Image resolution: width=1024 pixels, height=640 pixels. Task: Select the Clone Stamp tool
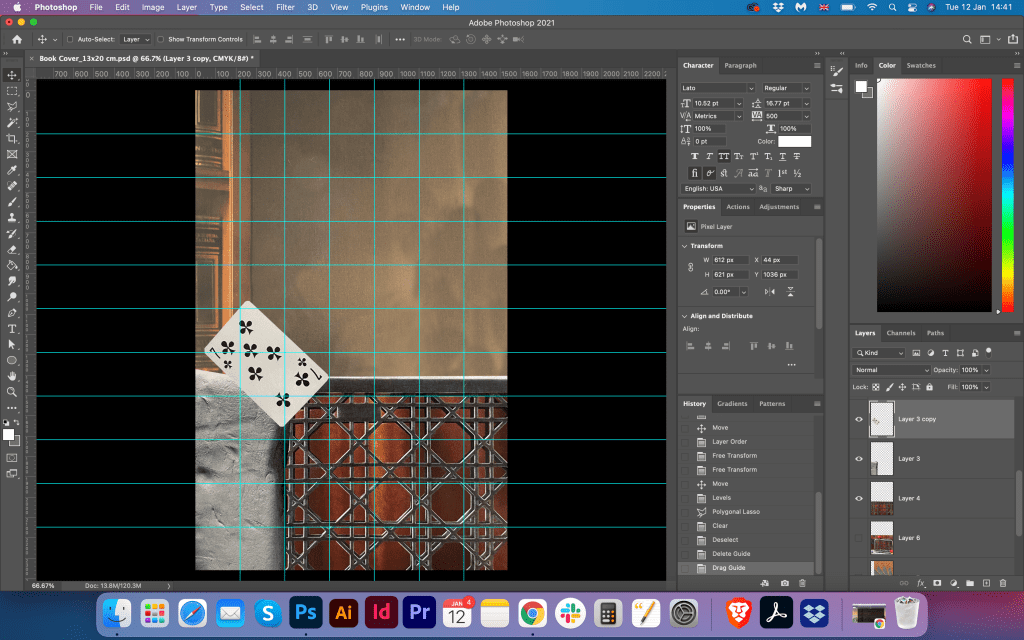12,217
